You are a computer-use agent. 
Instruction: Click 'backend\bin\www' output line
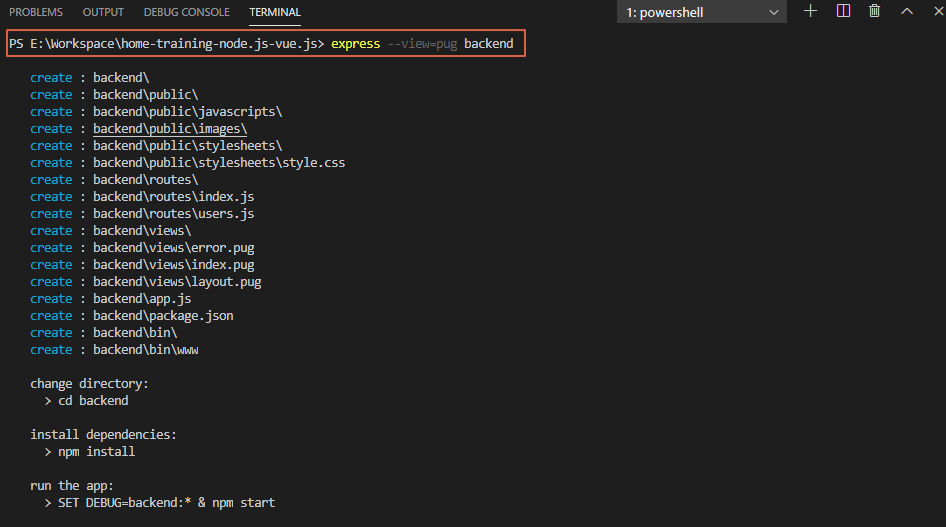pos(146,350)
